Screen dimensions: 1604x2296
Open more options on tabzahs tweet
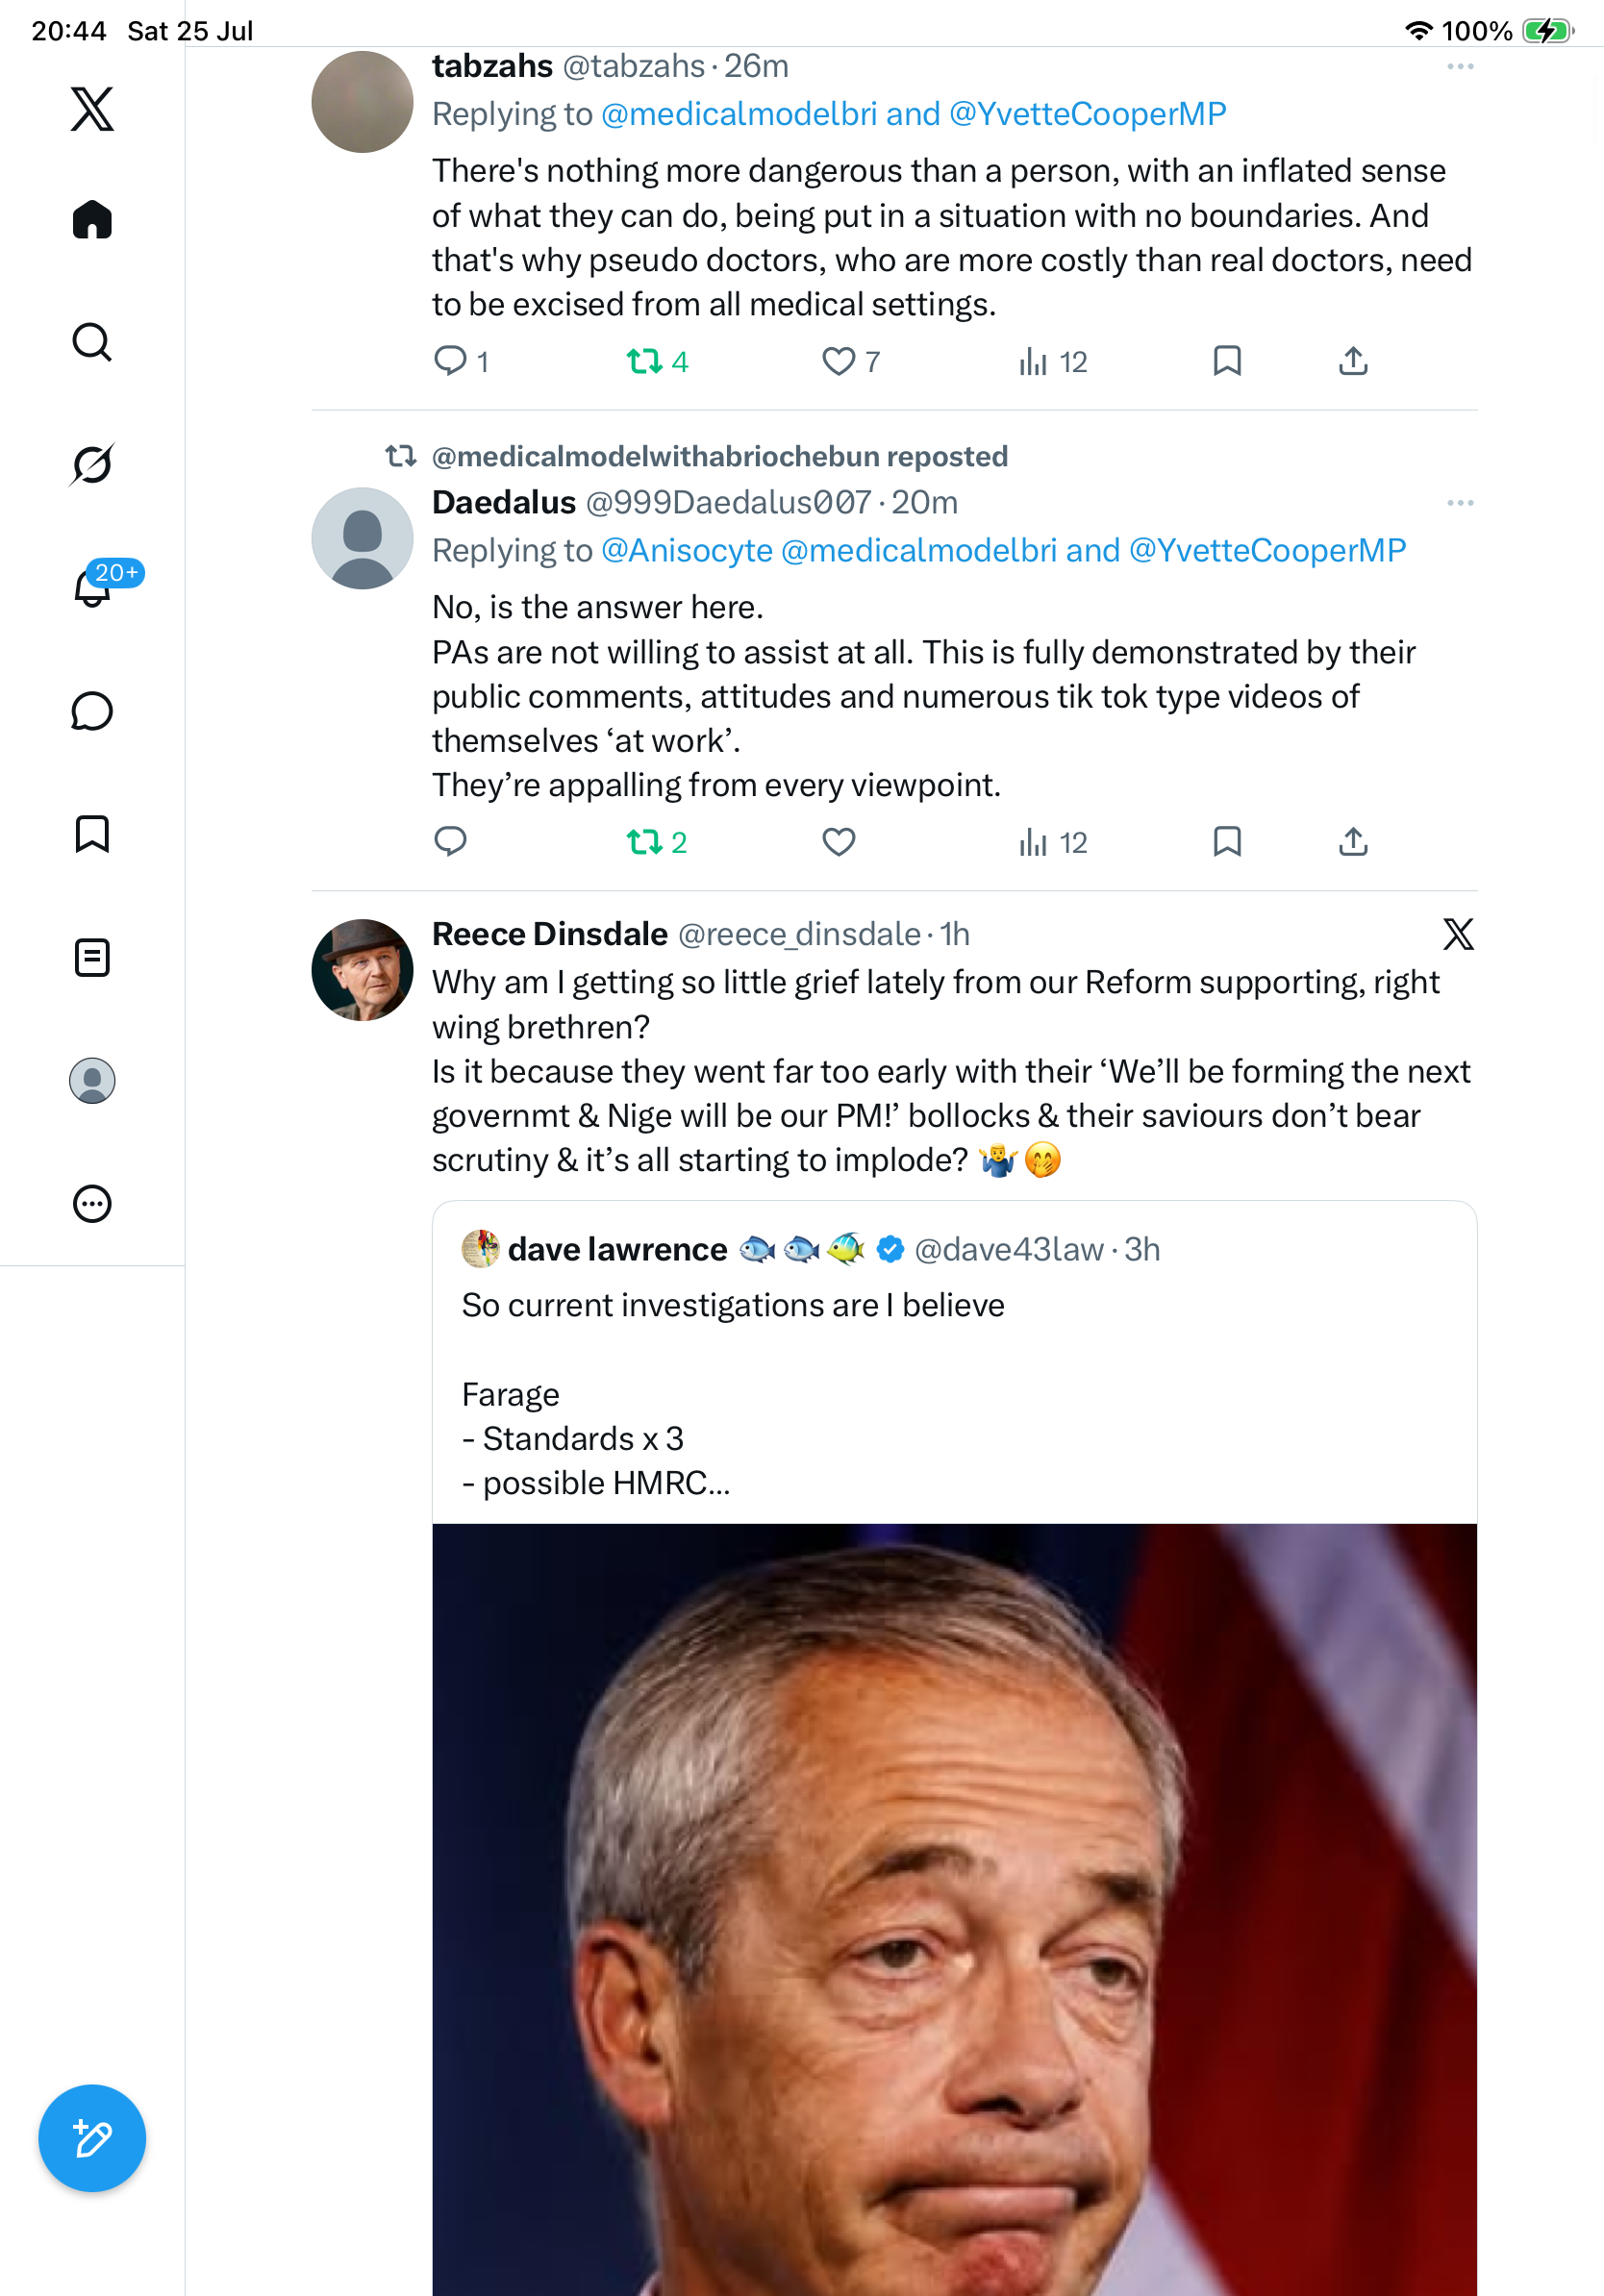(1460, 67)
